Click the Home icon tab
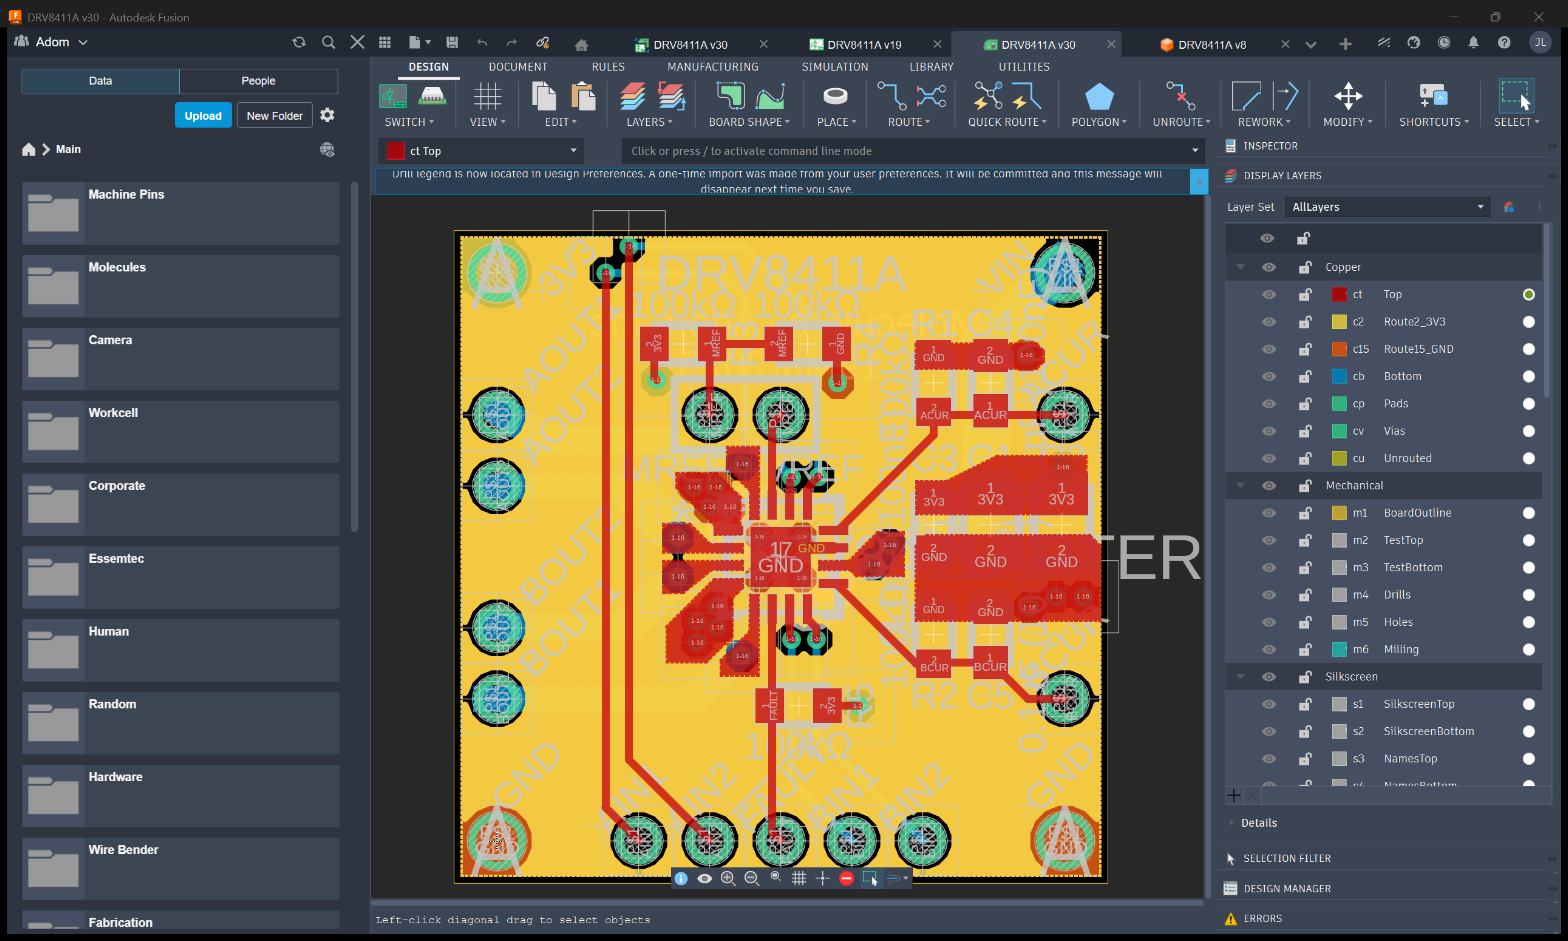 581,44
